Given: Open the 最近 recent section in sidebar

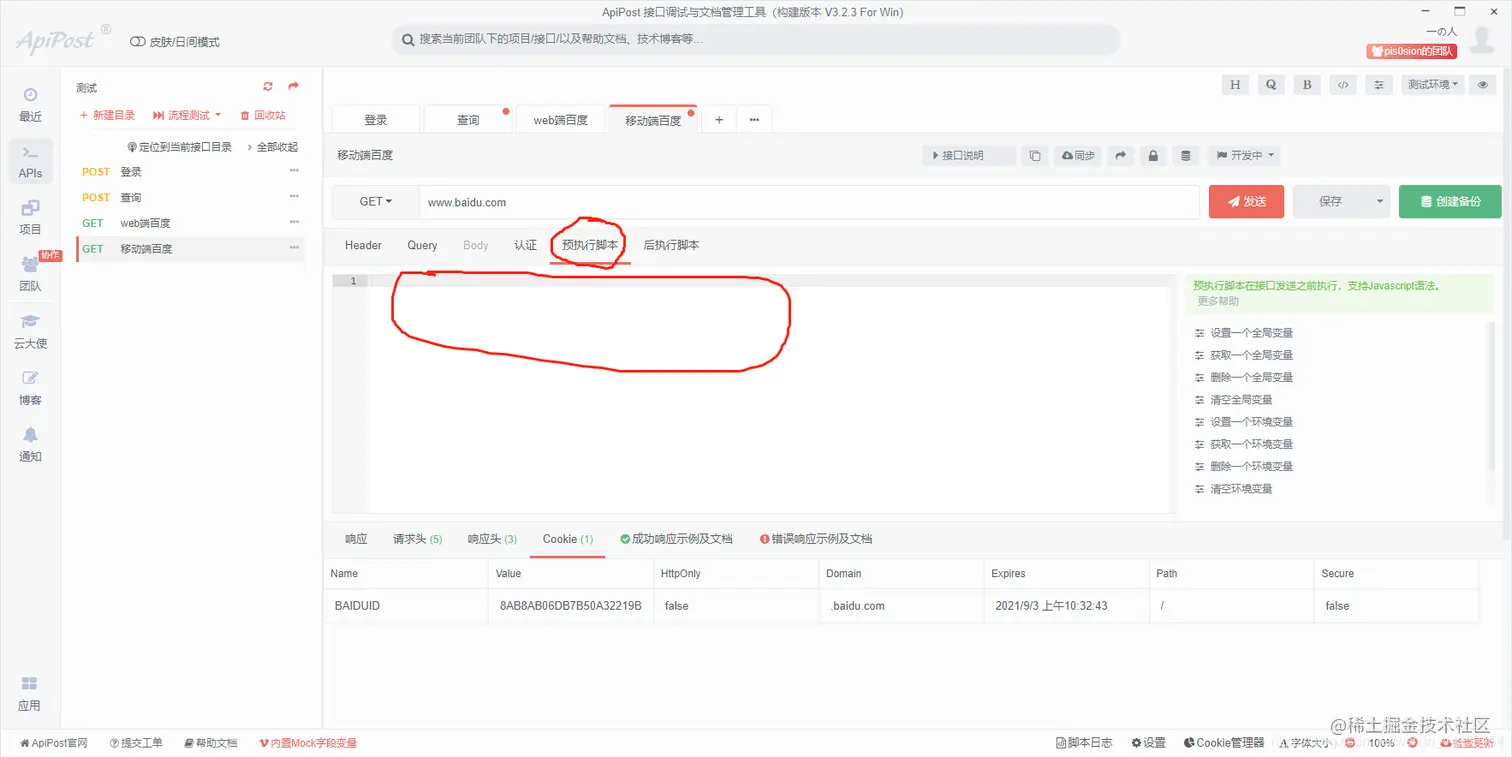Looking at the screenshot, I should coord(30,104).
